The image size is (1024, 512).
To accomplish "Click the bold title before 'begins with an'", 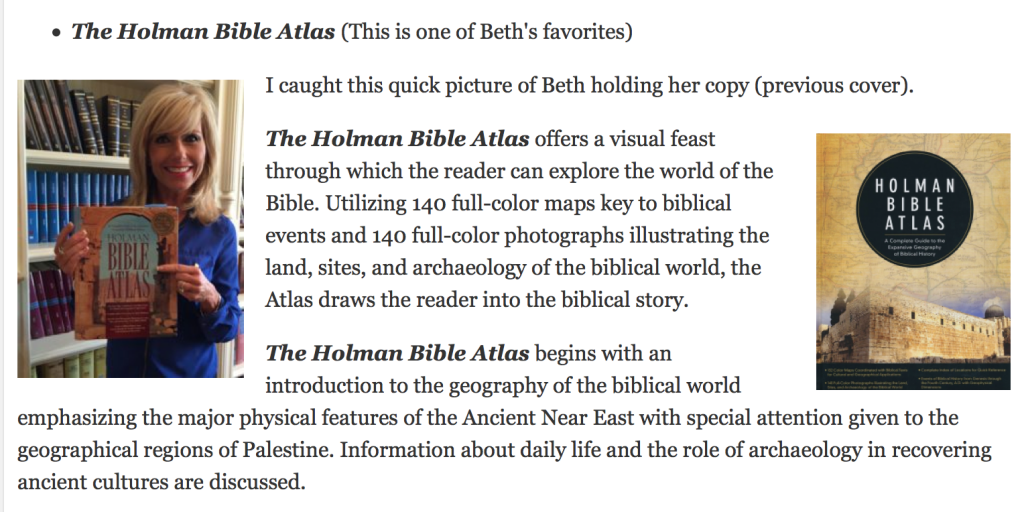I will (397, 353).
